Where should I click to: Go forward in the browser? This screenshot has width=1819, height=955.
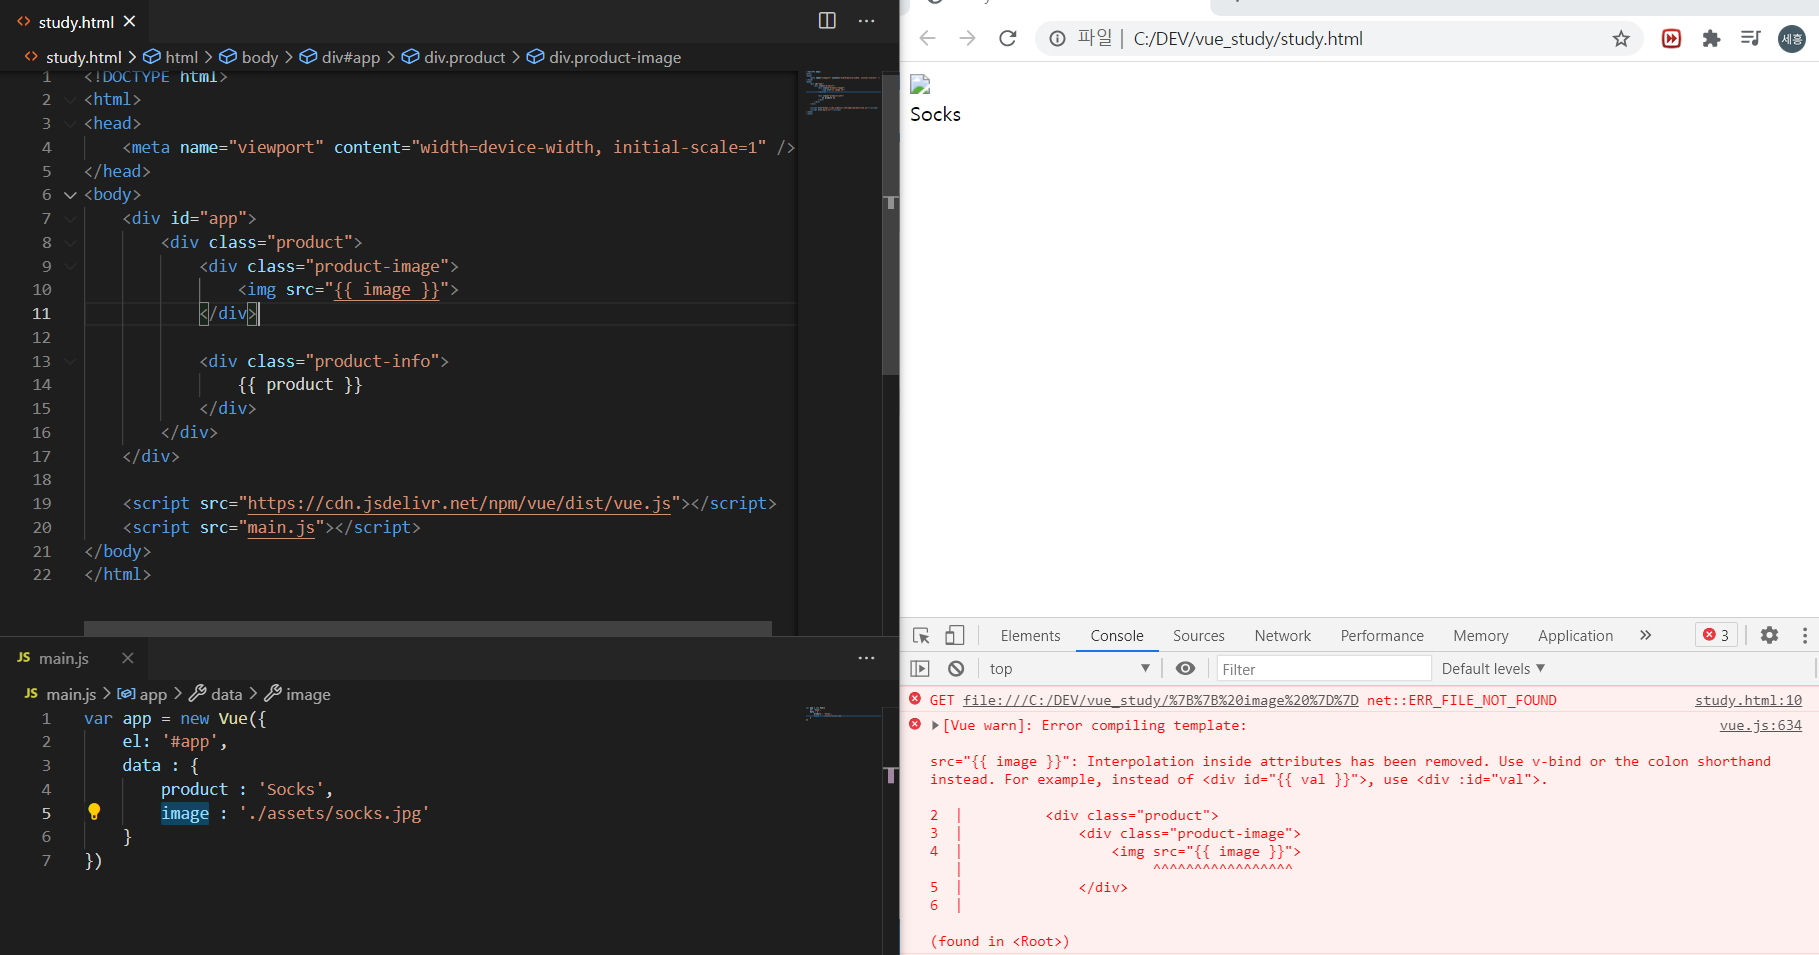(x=967, y=39)
